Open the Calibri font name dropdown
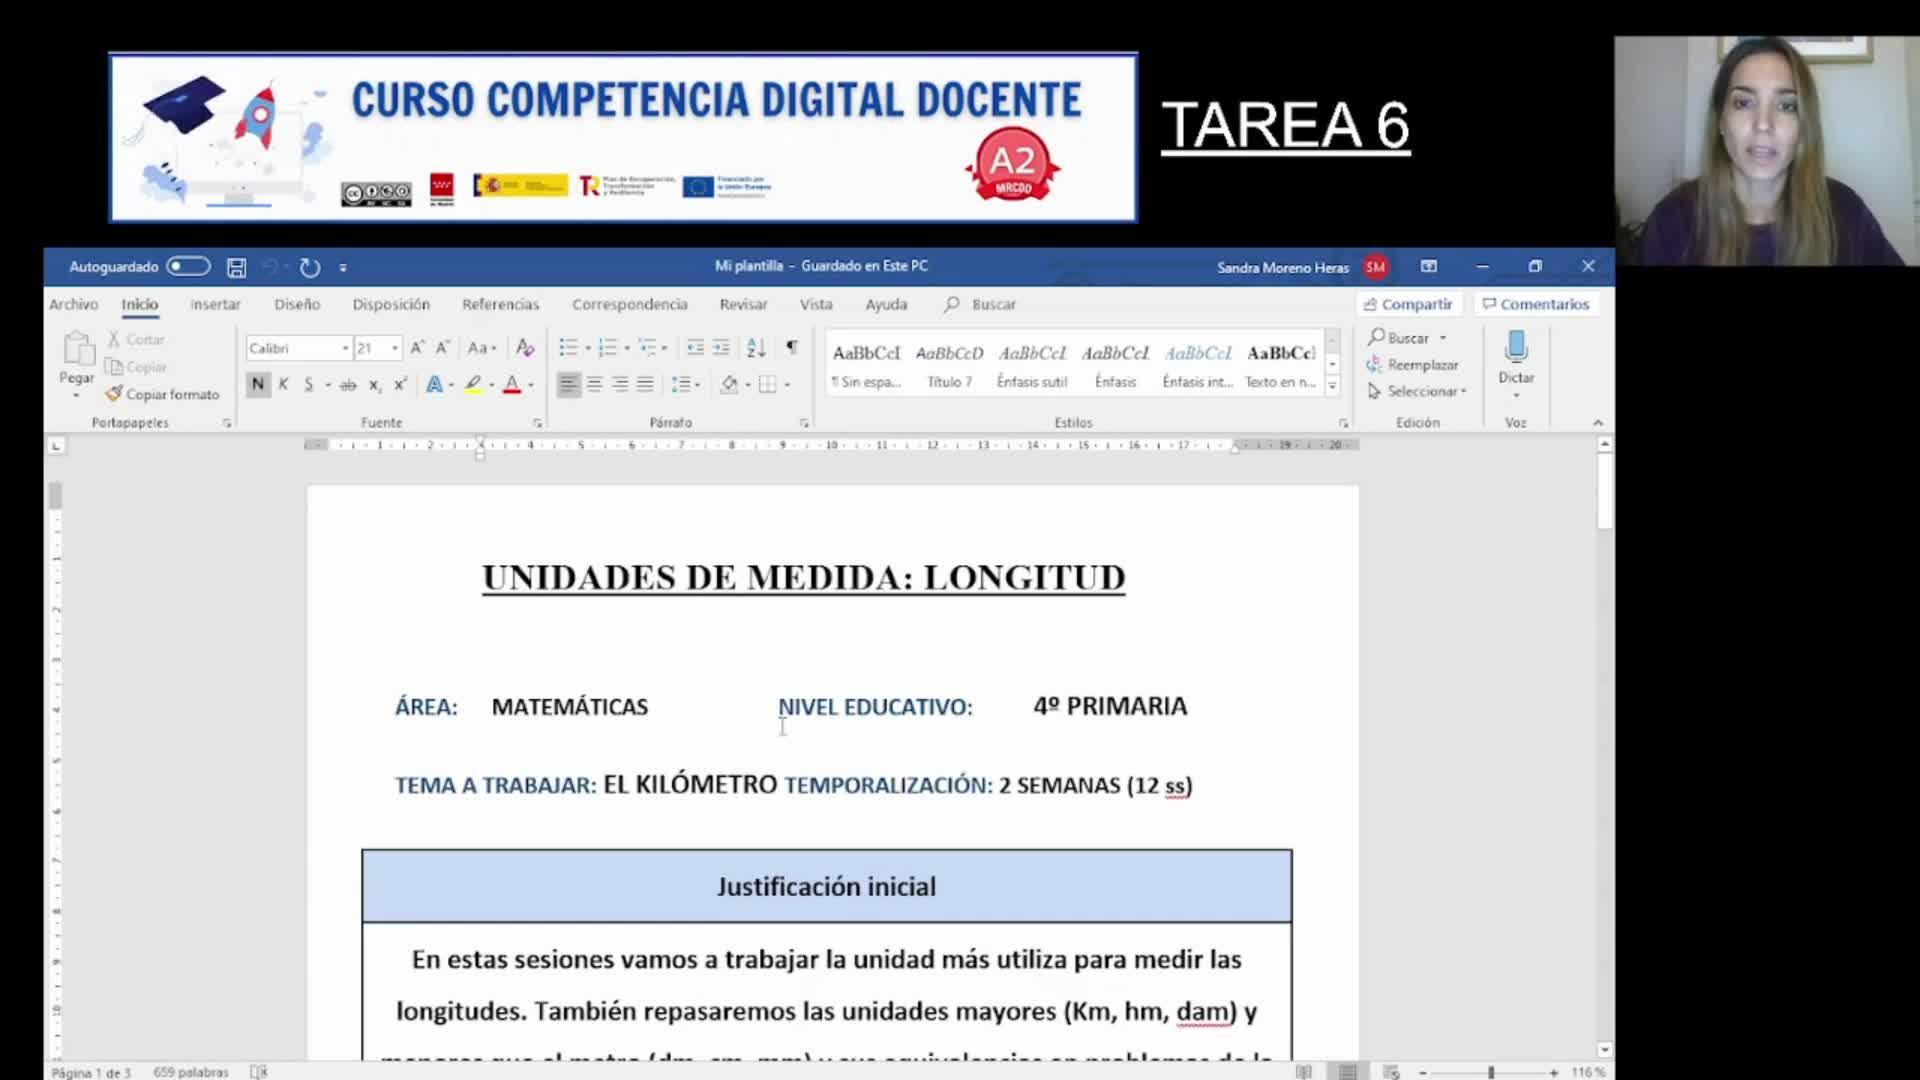Screen dimensions: 1920x1080 click(x=345, y=348)
